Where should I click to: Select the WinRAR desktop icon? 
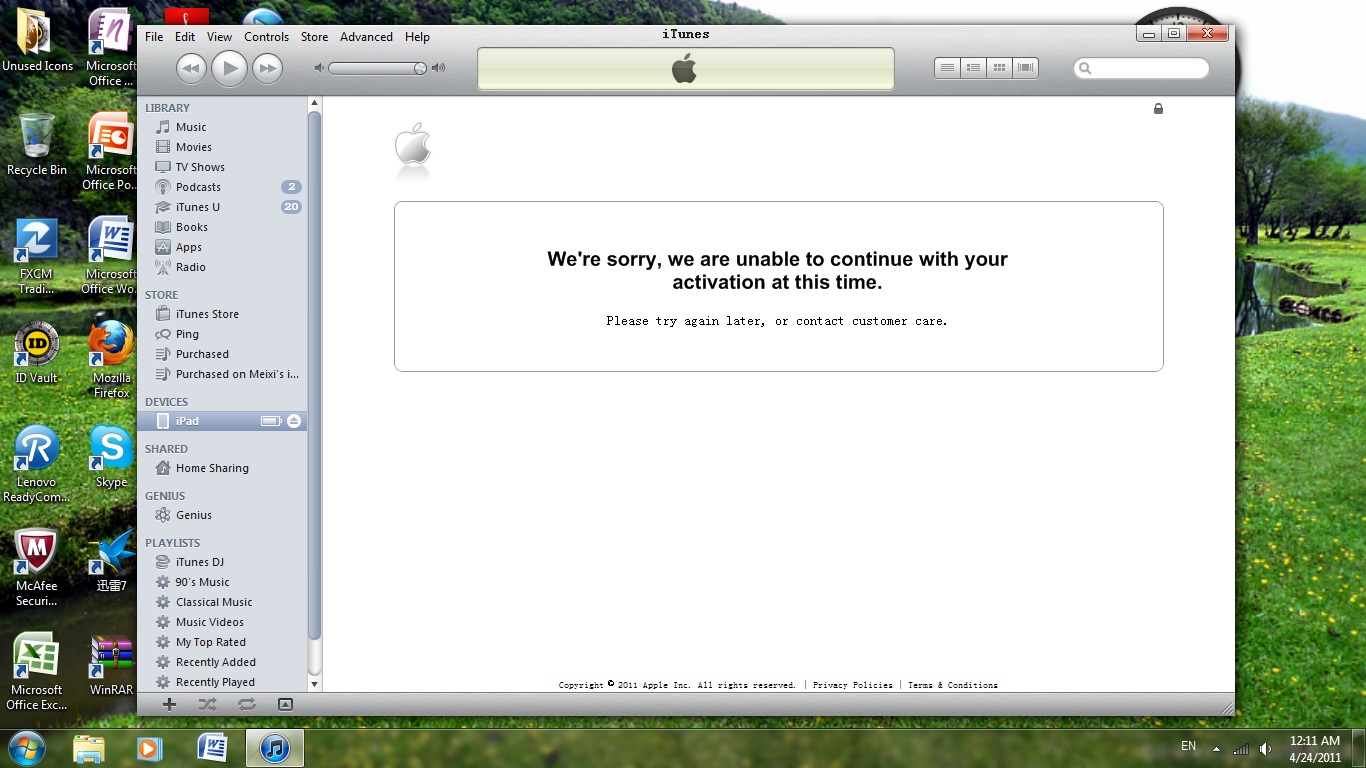(x=111, y=666)
